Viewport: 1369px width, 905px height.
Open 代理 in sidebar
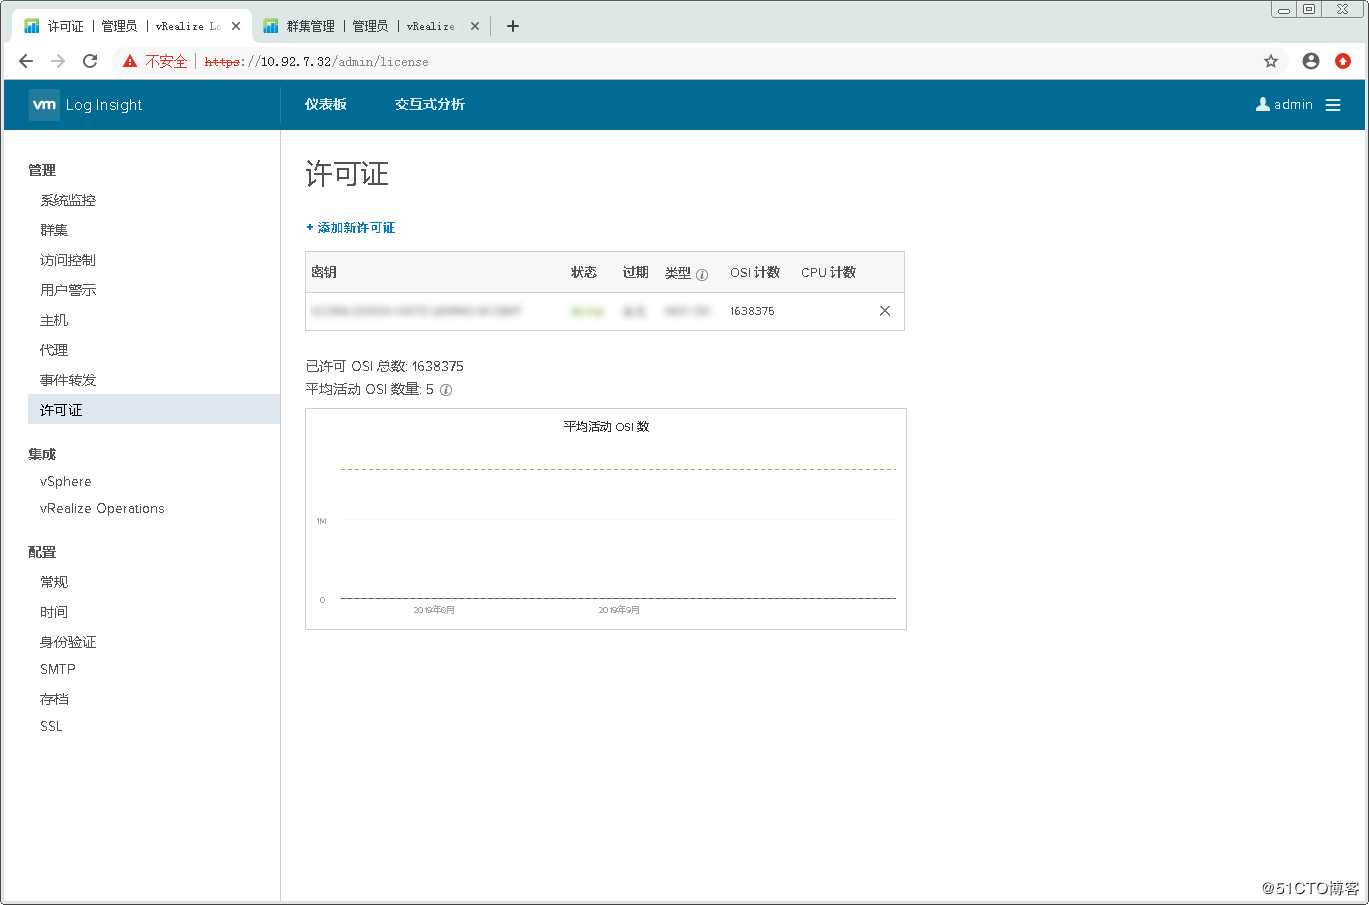(x=54, y=350)
